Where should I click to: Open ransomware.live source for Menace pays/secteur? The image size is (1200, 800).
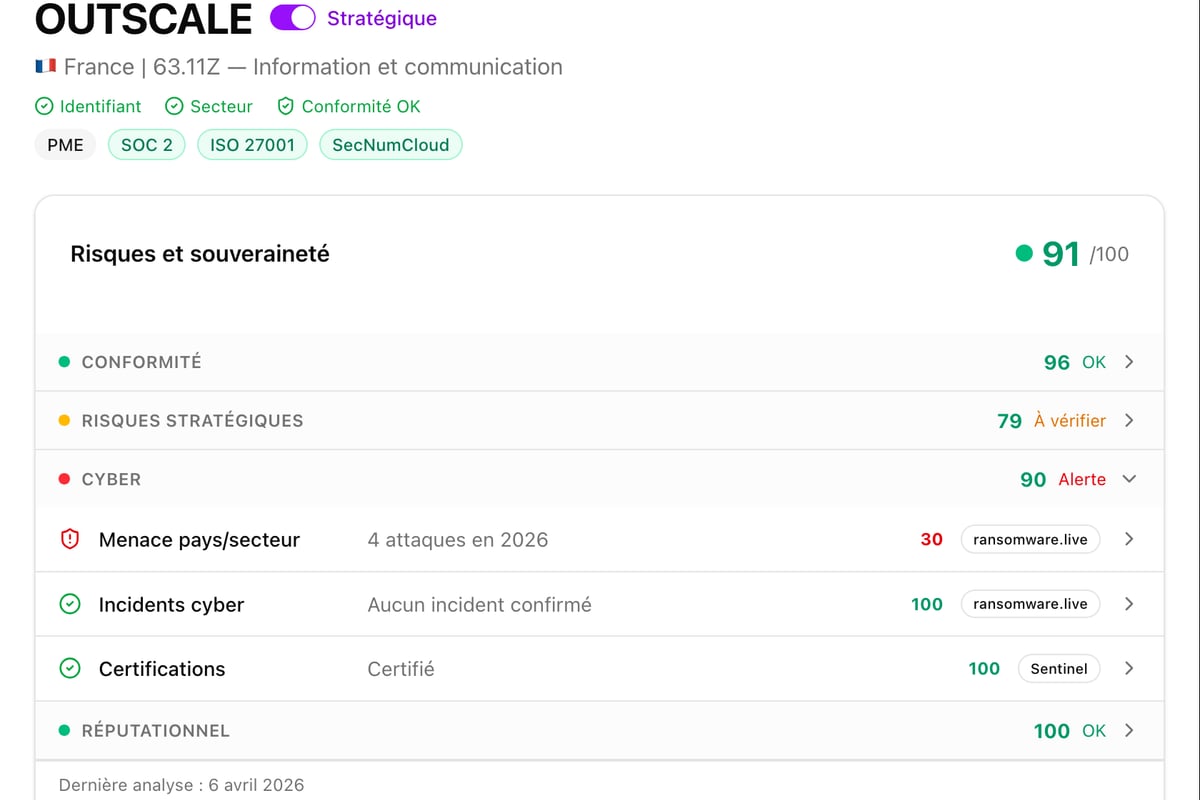click(1030, 539)
